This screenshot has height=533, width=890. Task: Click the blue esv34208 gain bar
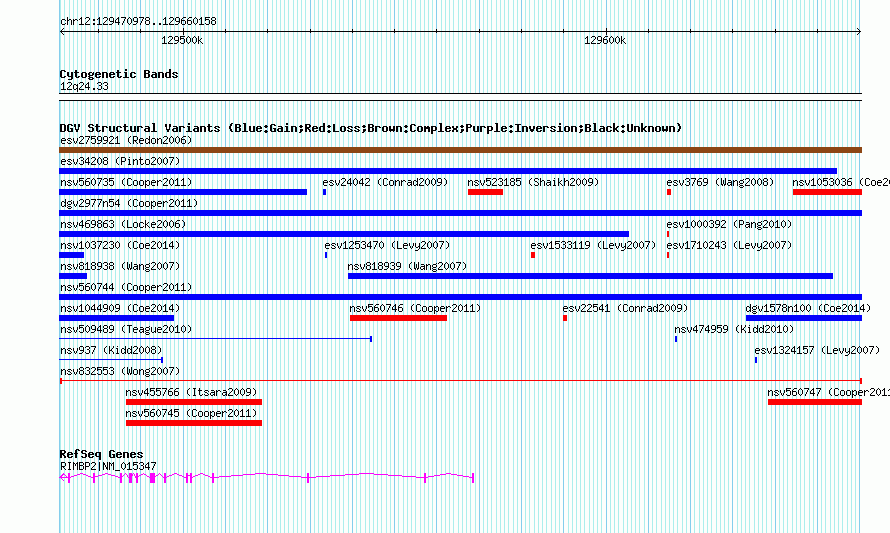(x=448, y=171)
